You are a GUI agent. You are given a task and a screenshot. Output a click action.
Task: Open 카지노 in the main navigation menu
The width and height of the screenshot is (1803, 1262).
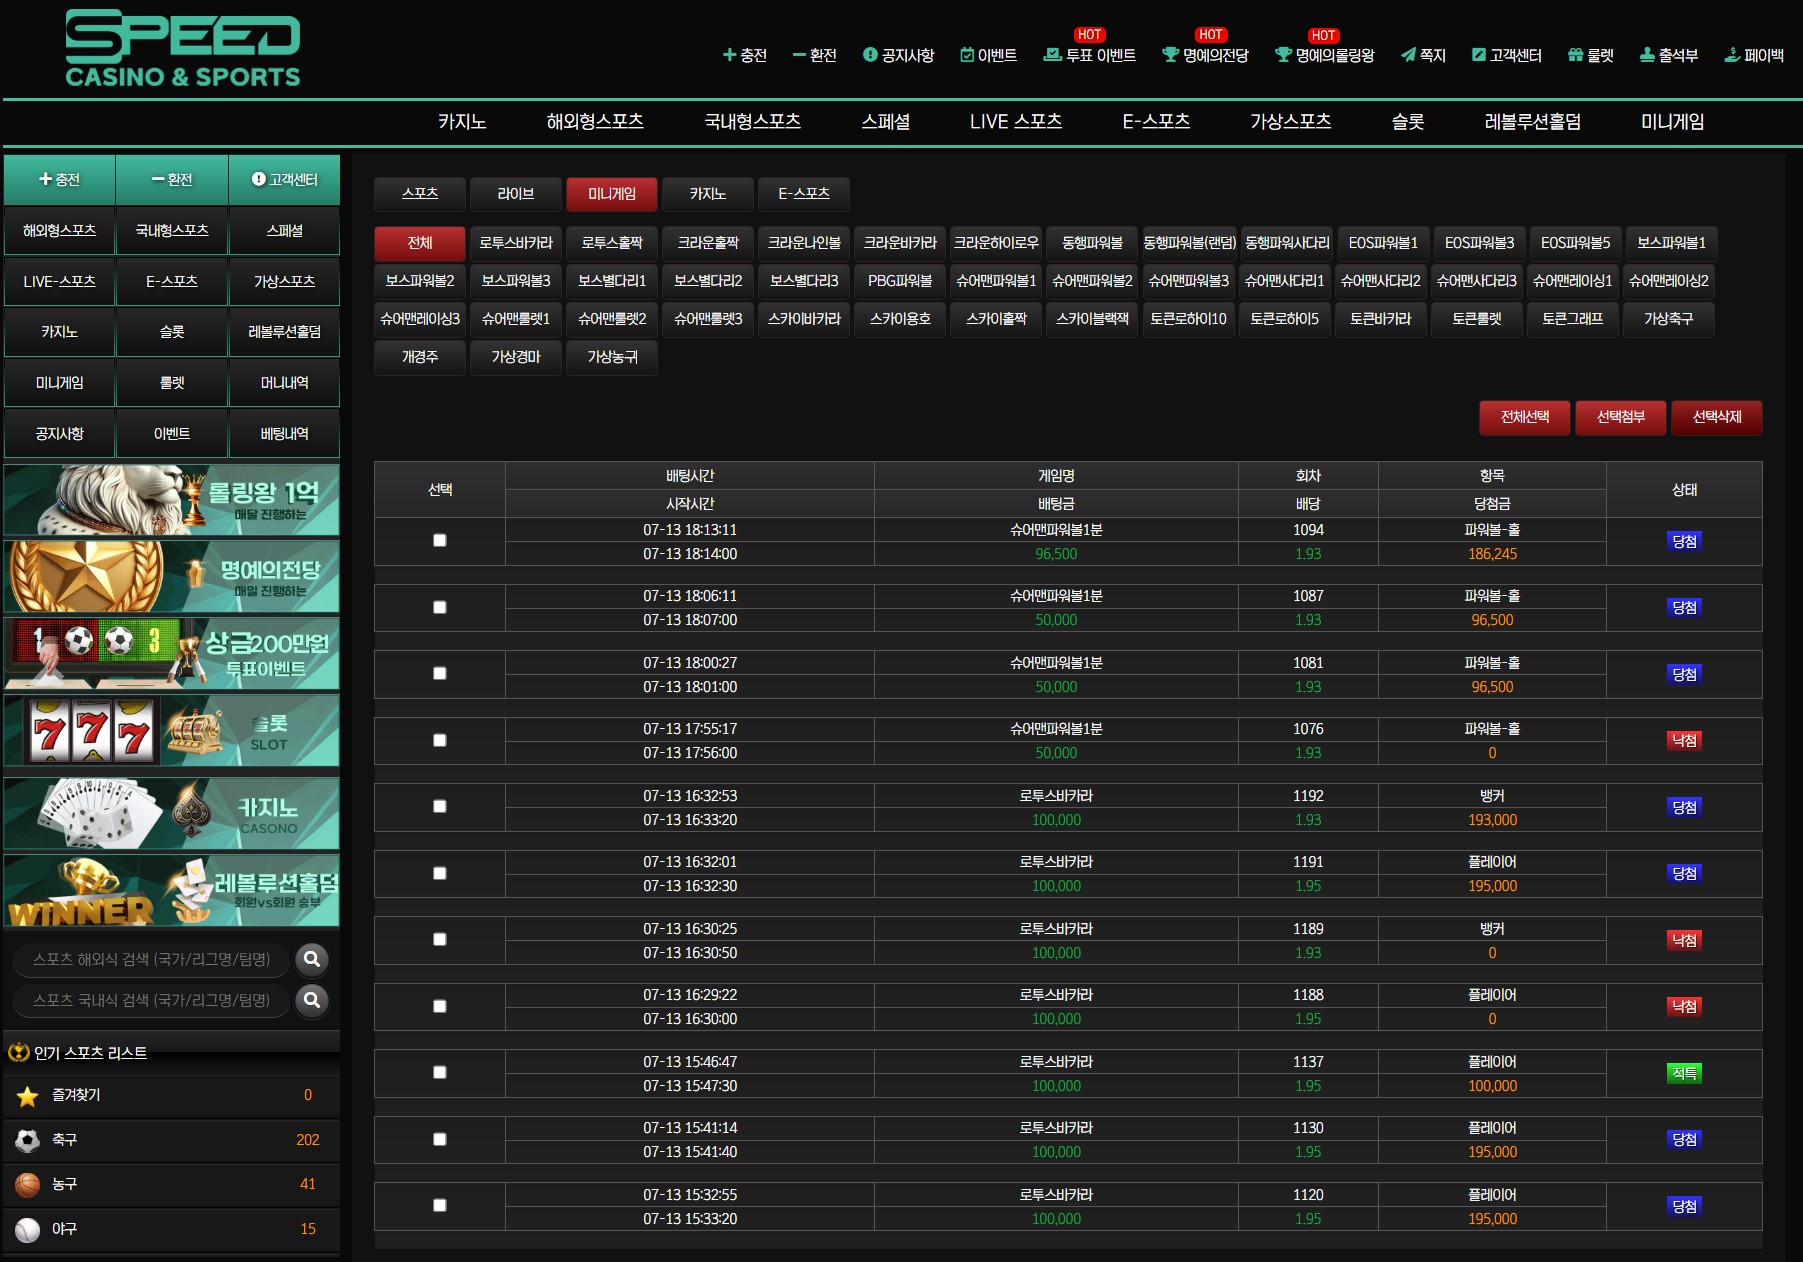coord(462,122)
